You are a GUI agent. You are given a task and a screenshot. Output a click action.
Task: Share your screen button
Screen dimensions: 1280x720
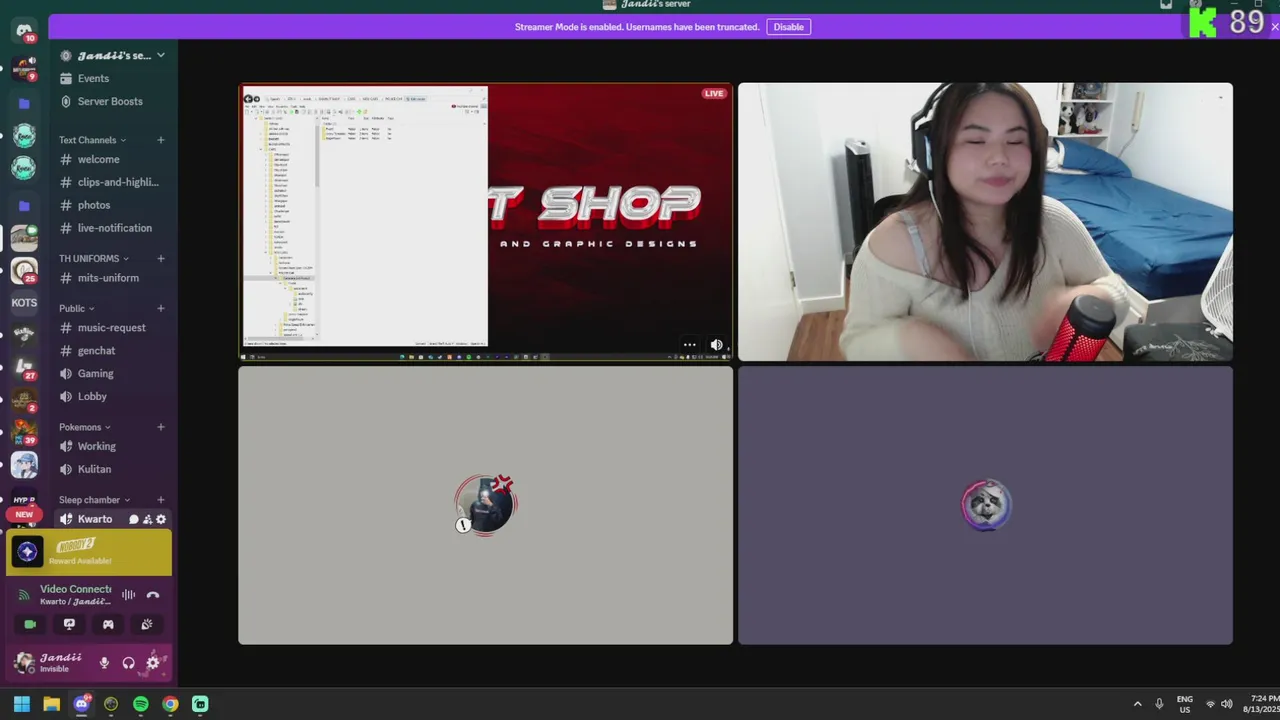[69, 624]
